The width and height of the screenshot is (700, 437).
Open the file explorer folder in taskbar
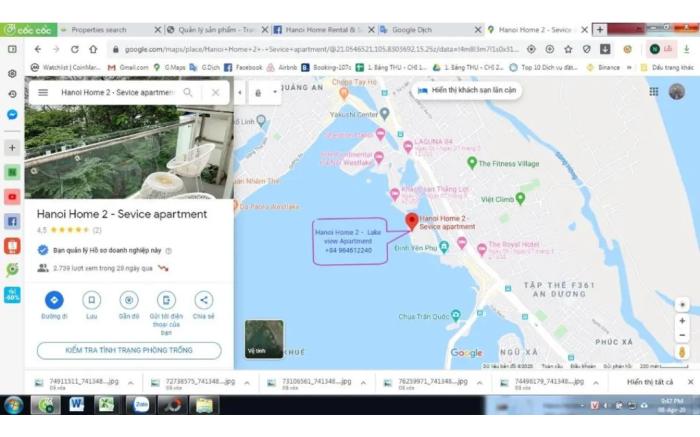(204, 405)
